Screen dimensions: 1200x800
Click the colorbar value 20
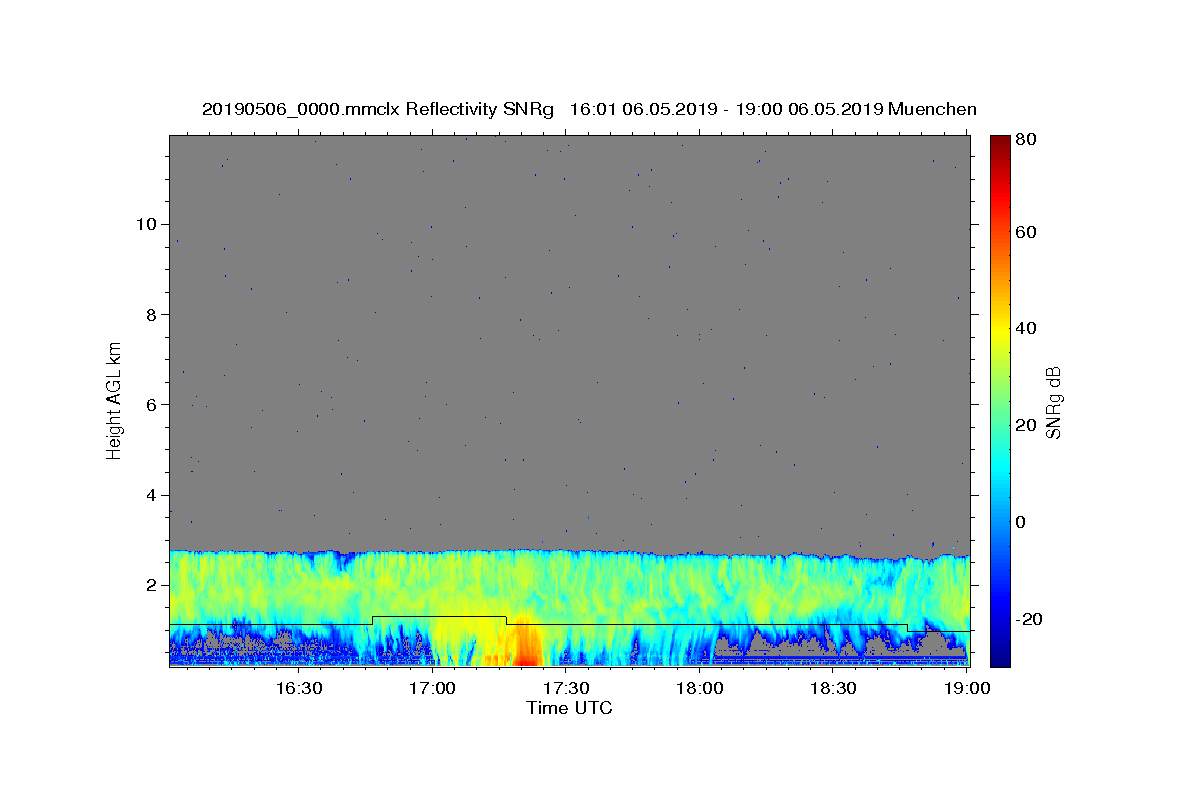(1026, 425)
